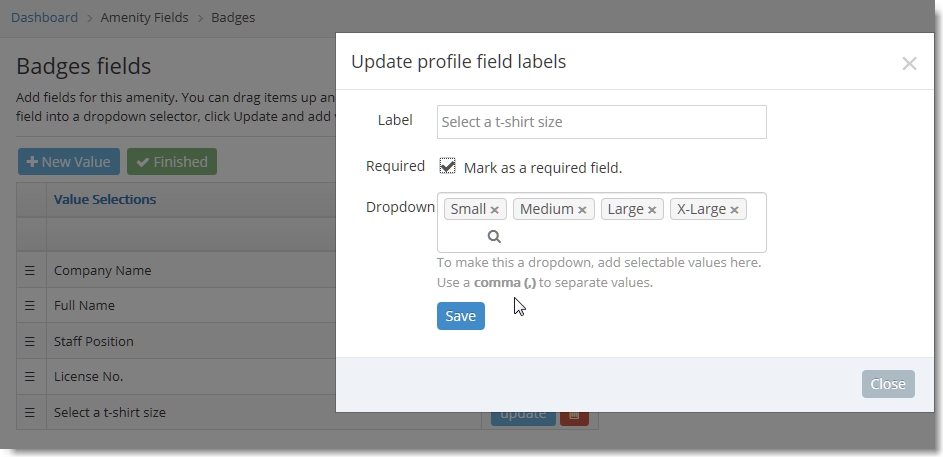The width and height of the screenshot is (943, 457).
Task: Open the Amenity Fields breadcrumb
Action: [x=144, y=17]
